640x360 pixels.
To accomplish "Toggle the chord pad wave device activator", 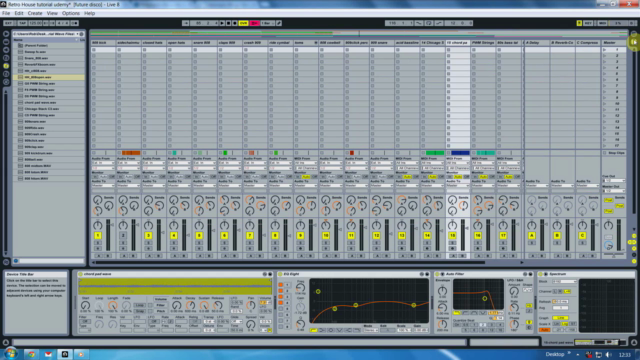I will pos(80,274).
